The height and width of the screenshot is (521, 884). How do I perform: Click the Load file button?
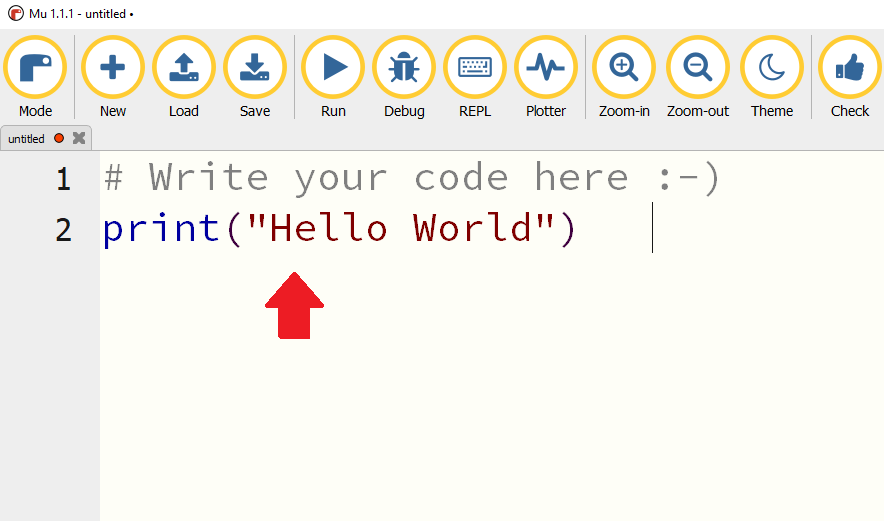tap(184, 77)
